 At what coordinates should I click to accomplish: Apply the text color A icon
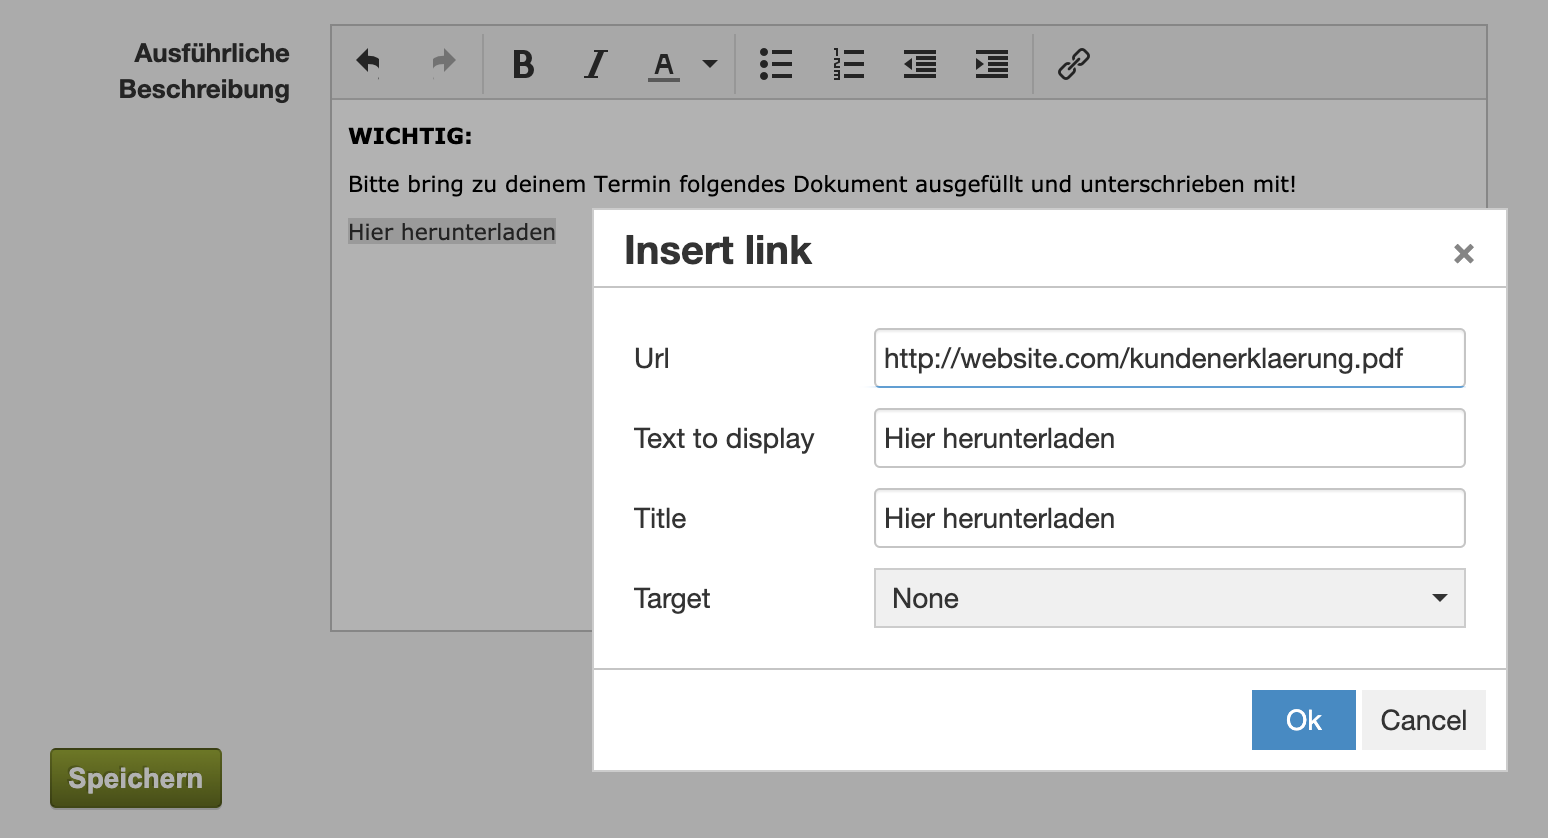tap(664, 65)
